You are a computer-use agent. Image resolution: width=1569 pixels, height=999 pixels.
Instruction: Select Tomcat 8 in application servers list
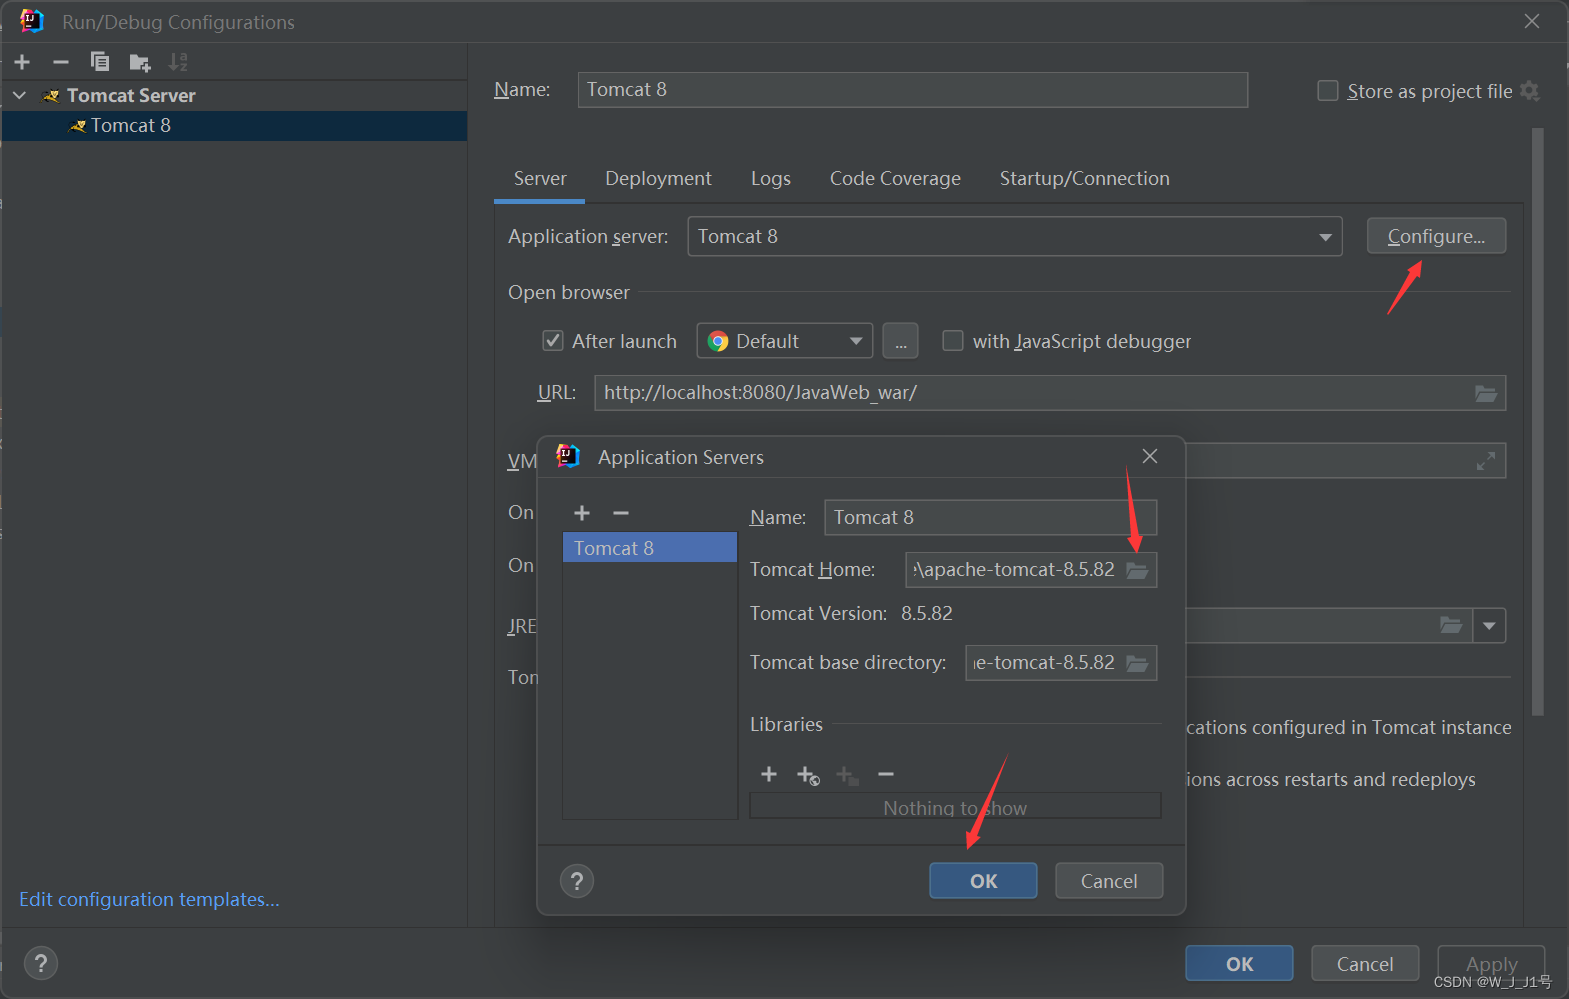(650, 547)
